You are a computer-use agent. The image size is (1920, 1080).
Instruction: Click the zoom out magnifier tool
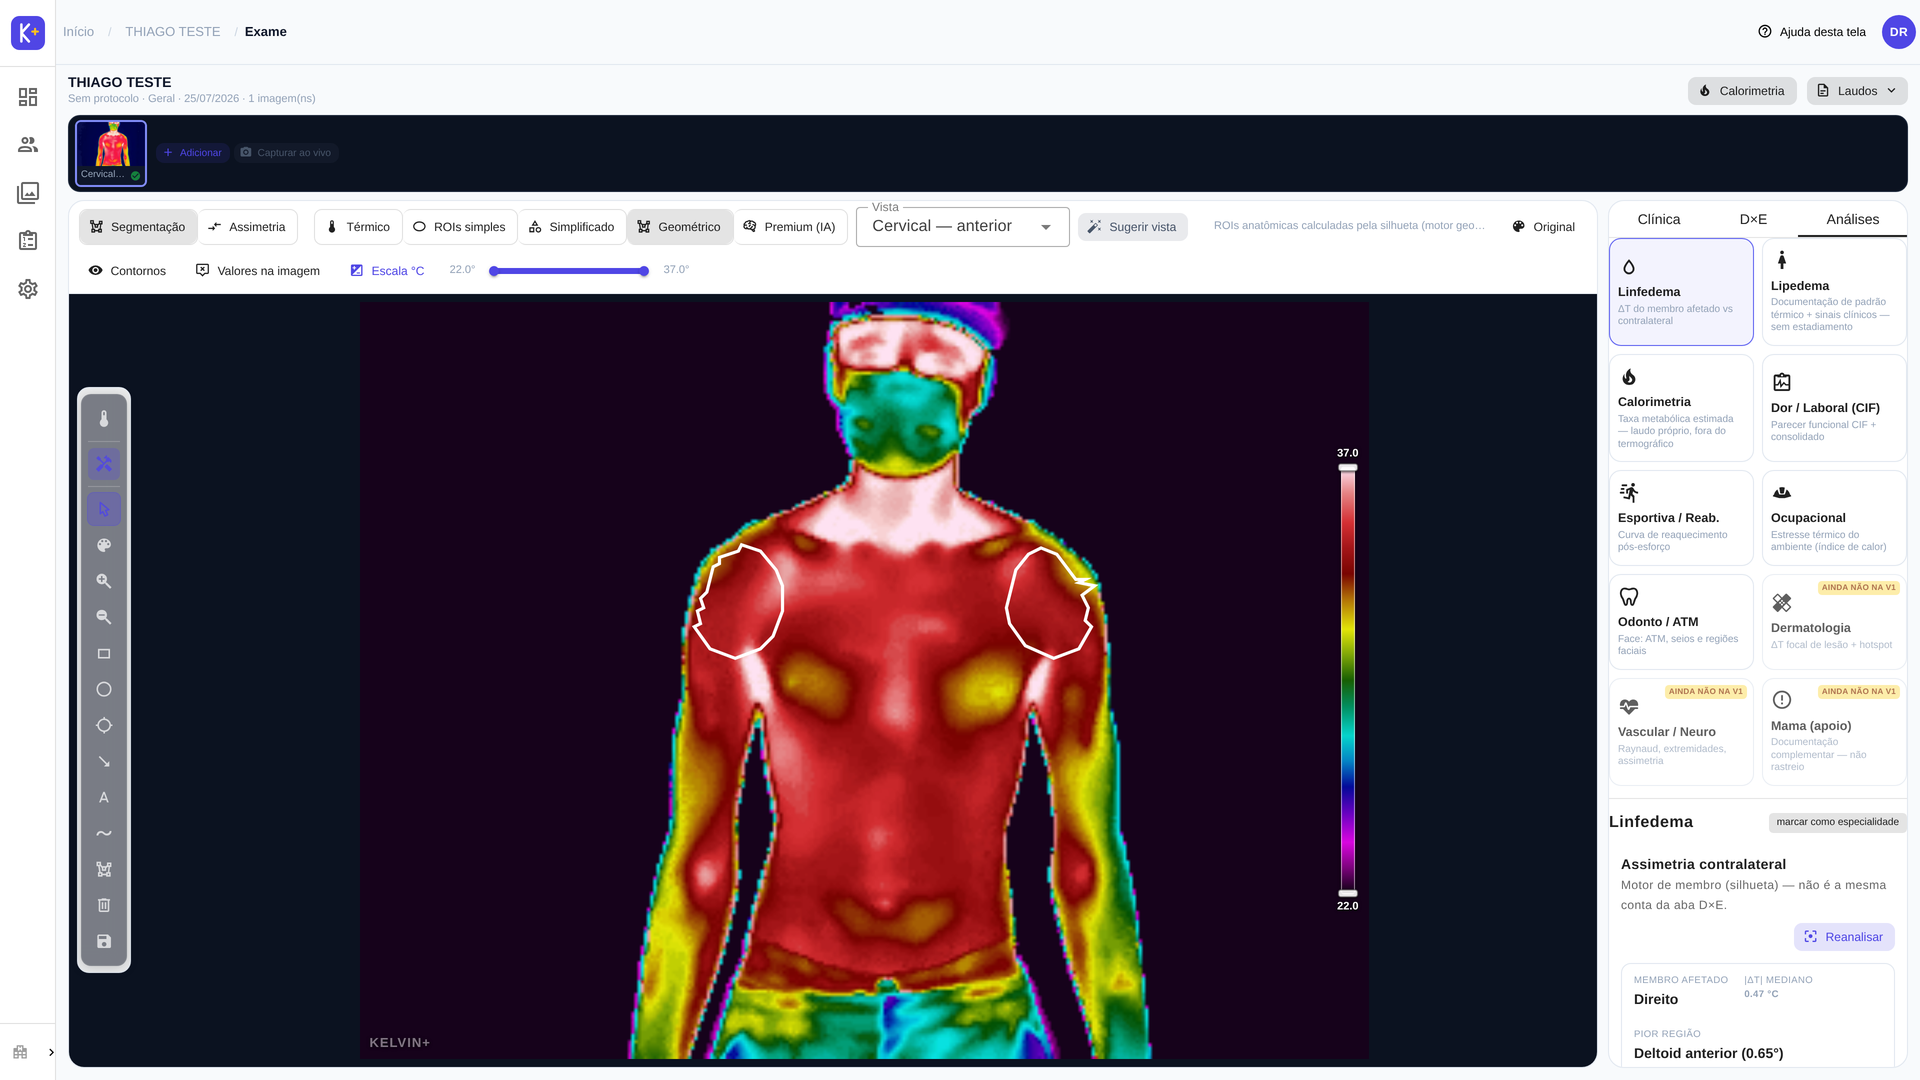(104, 618)
